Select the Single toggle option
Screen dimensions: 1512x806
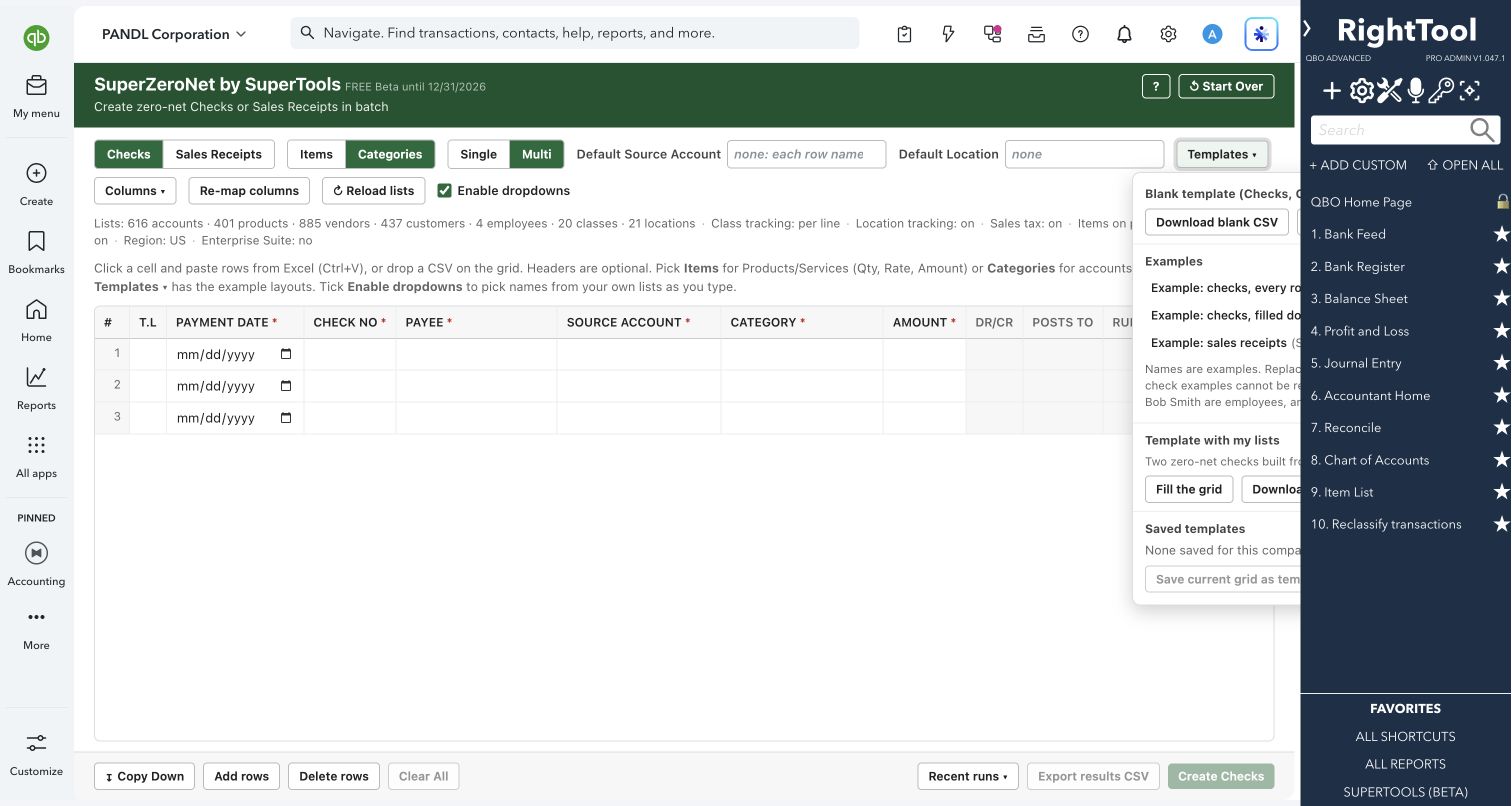click(478, 154)
